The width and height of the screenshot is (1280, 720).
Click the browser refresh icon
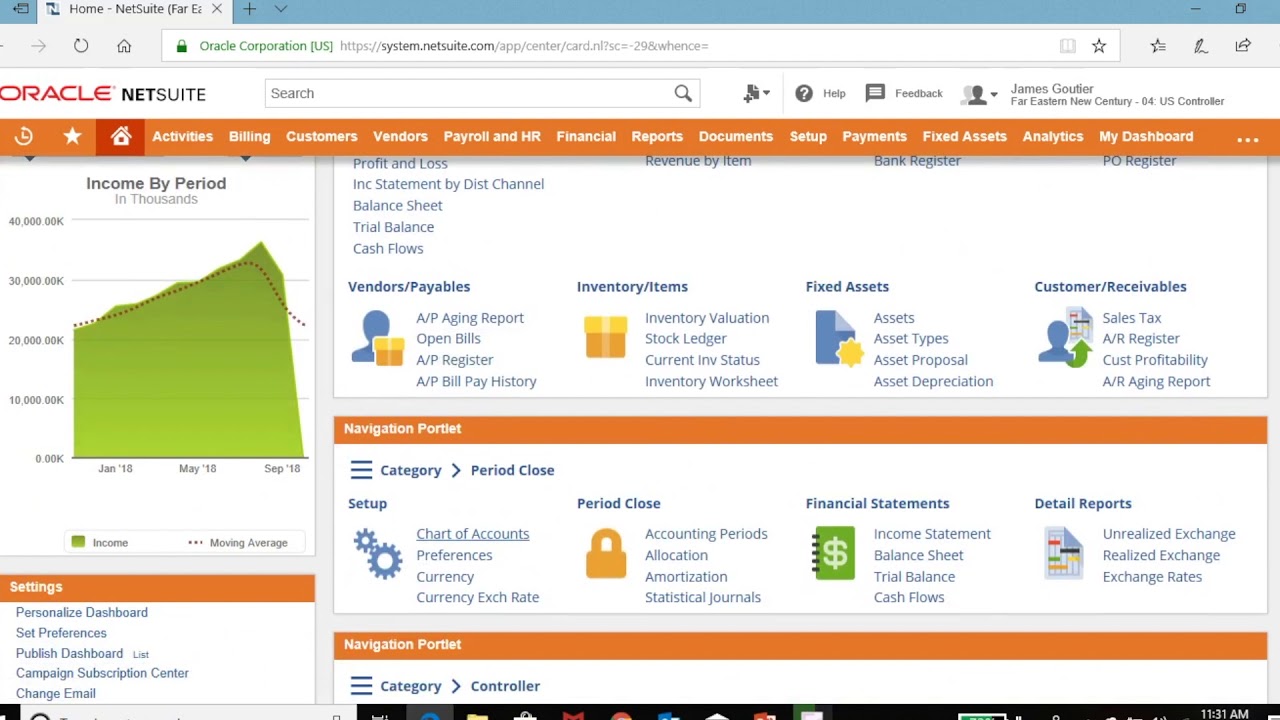click(81, 46)
